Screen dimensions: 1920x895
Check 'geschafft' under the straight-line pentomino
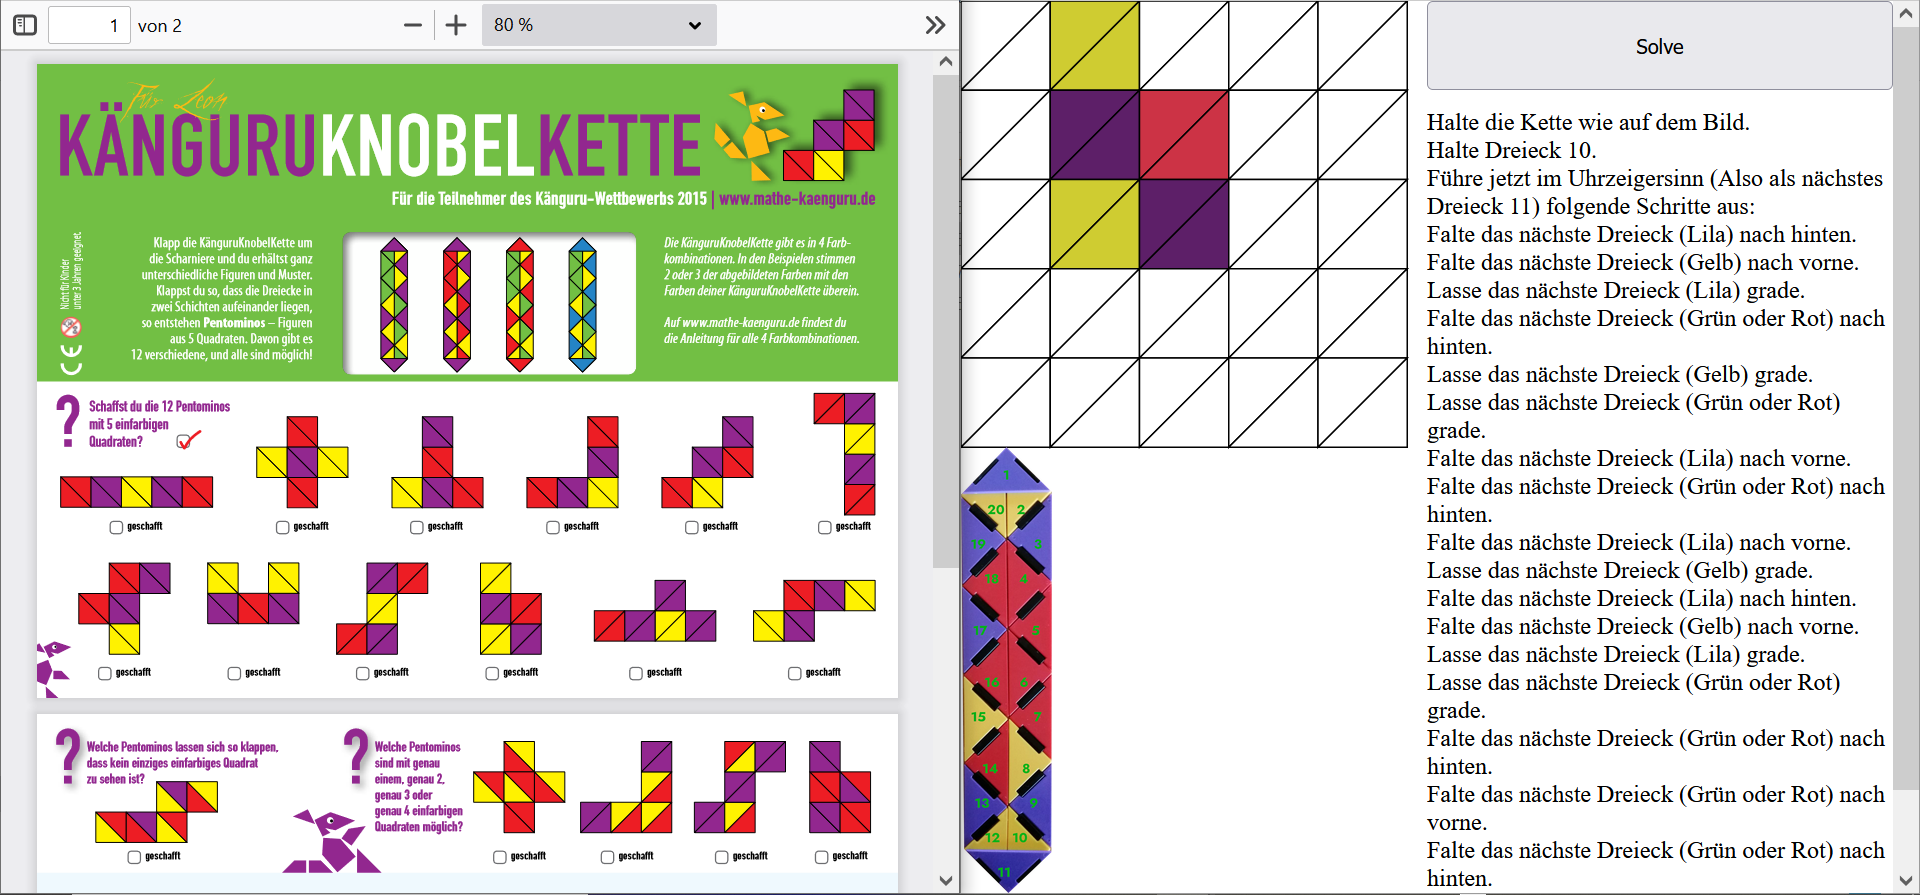[116, 527]
